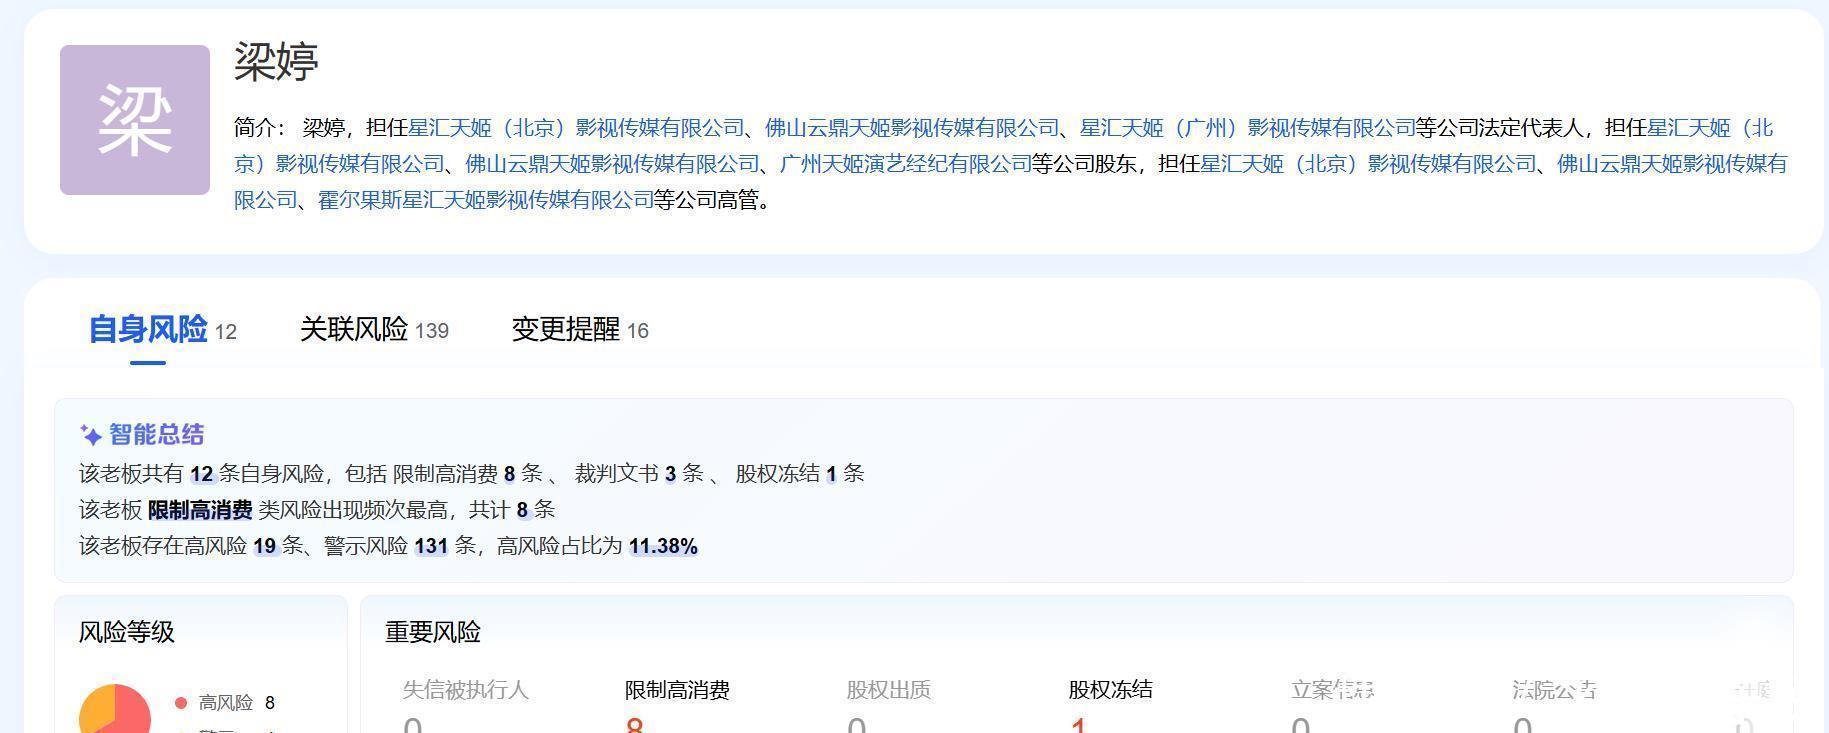Switch to the 自身风险 tab

coord(148,329)
